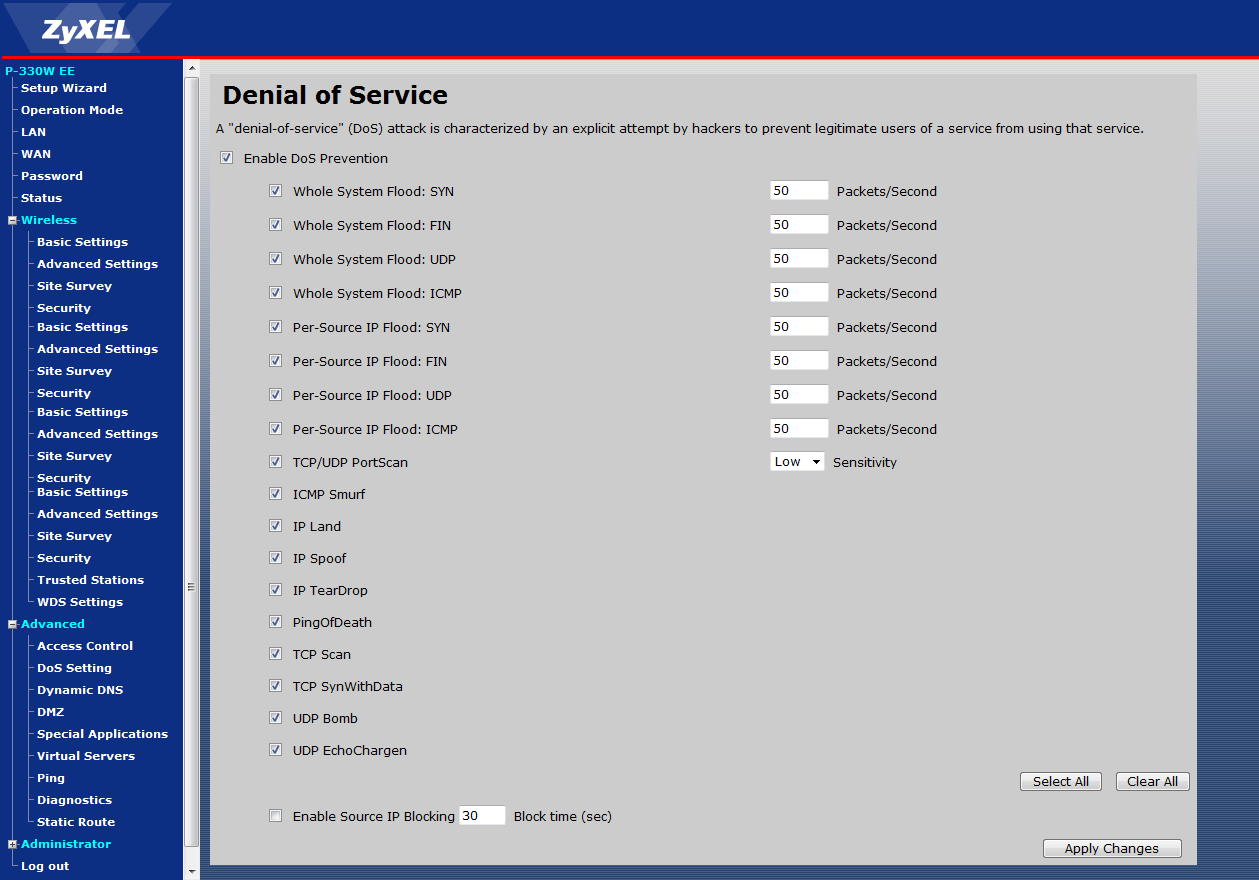1259x880 pixels.
Task: Open Operation Mode page
Action: click(72, 110)
